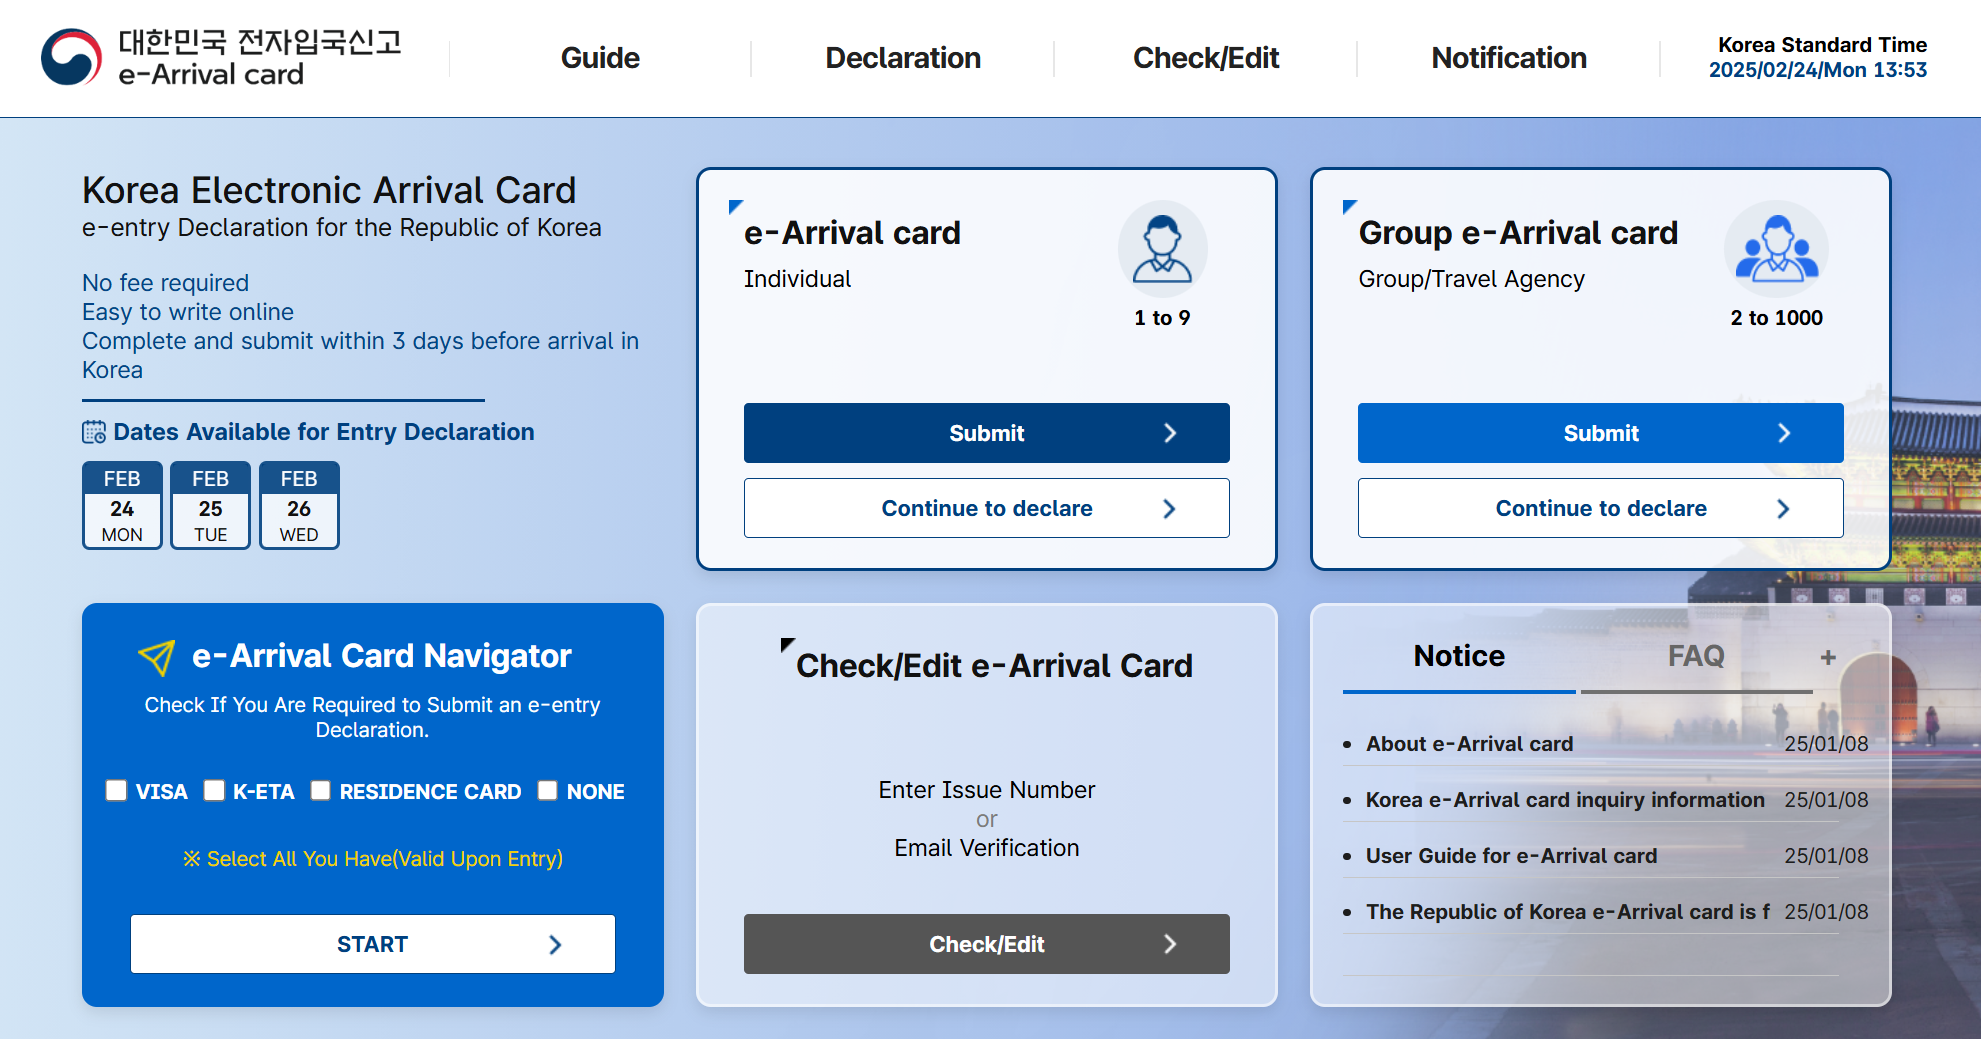
Task: Select the FEB 25 TUE date tile
Action: [x=210, y=505]
